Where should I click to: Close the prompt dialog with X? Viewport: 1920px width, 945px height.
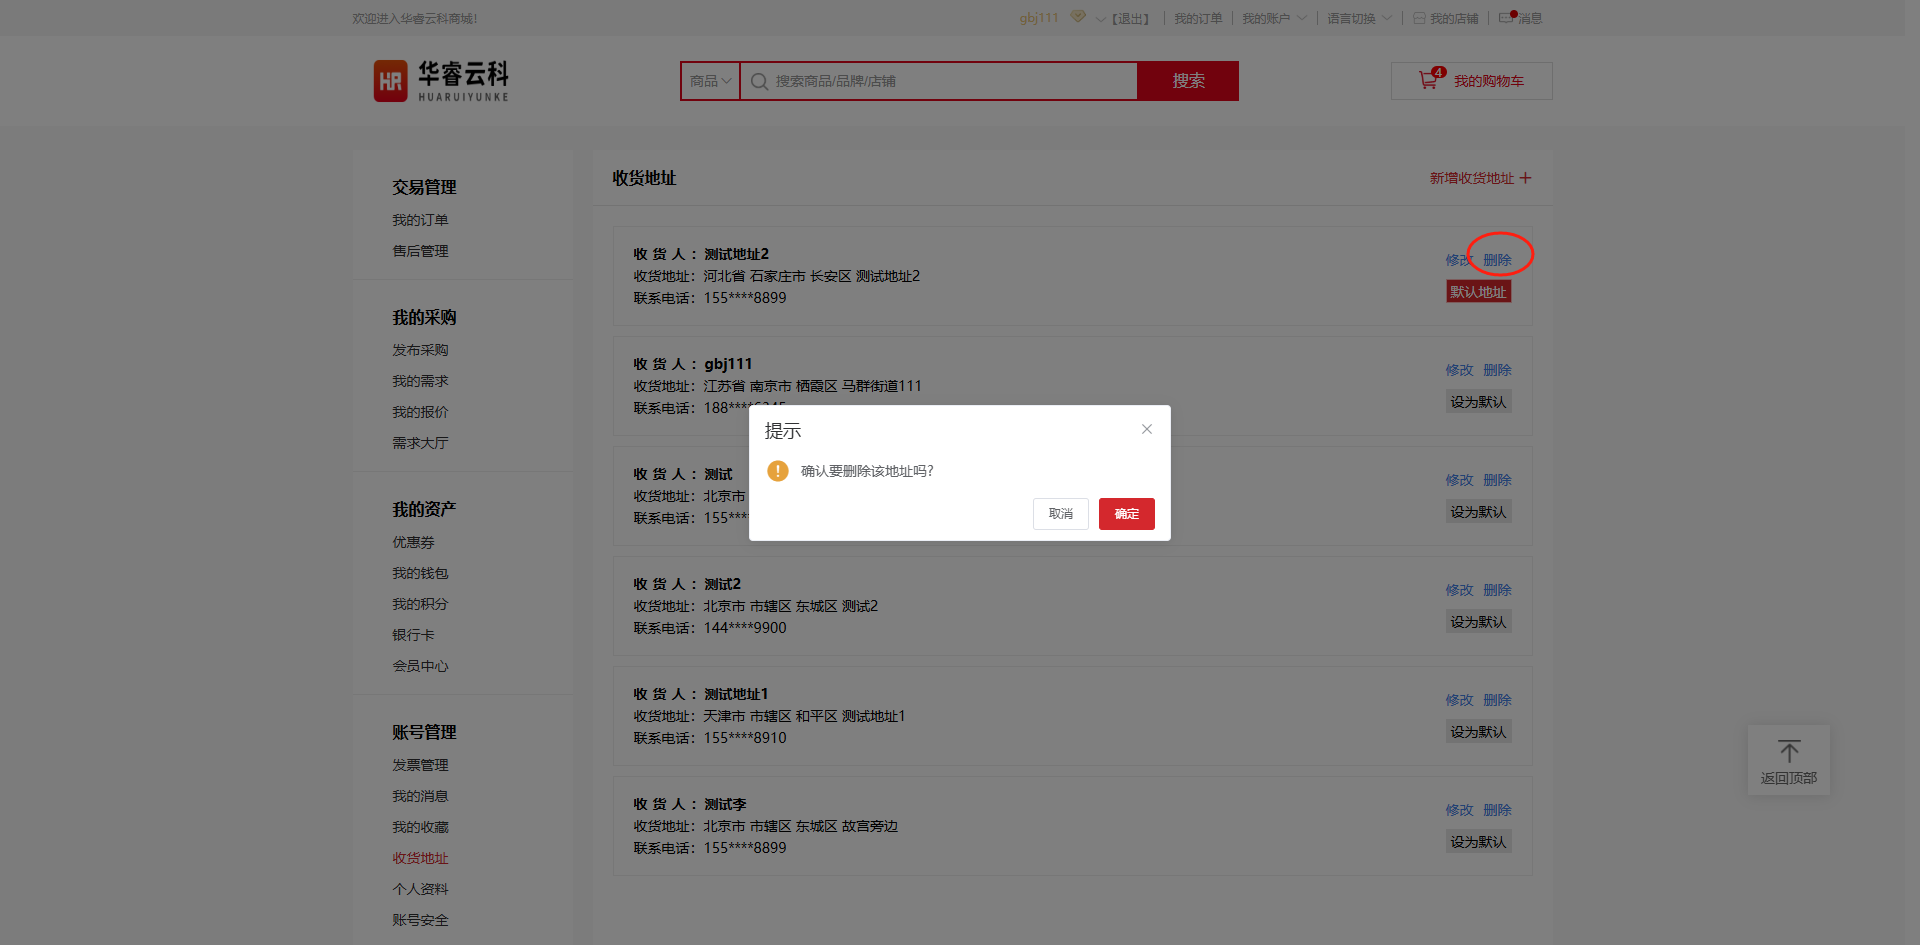(x=1147, y=429)
